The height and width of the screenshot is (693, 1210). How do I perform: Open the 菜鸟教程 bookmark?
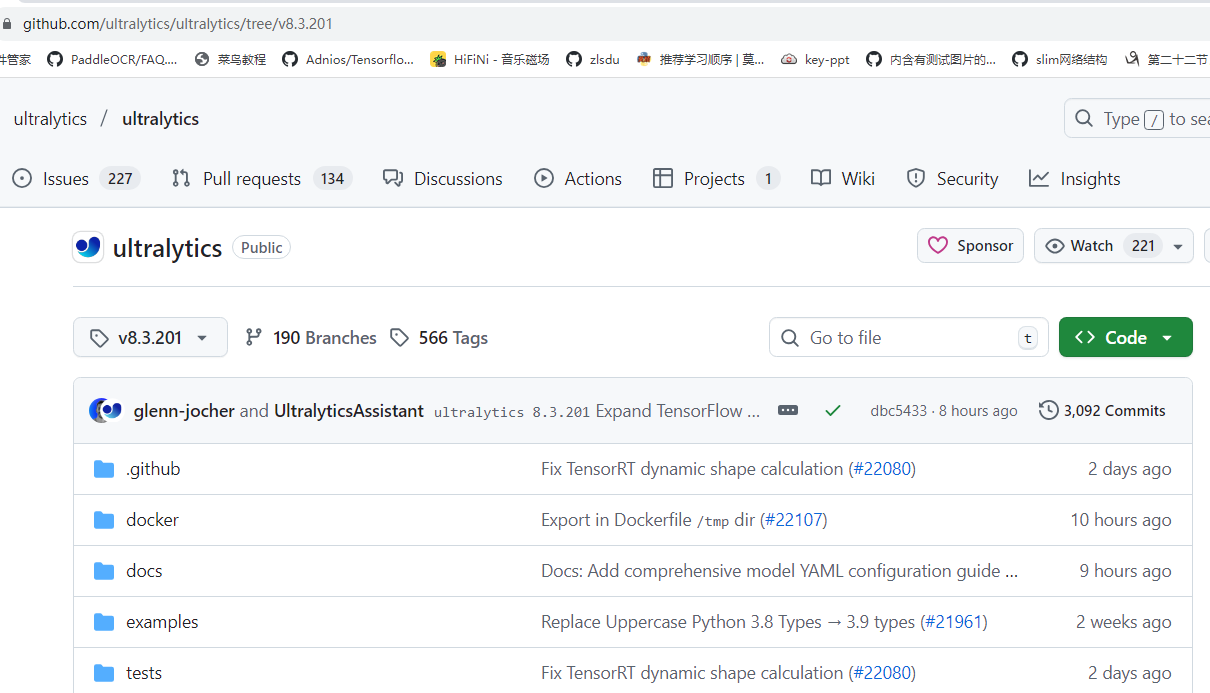pyautogui.click(x=230, y=59)
